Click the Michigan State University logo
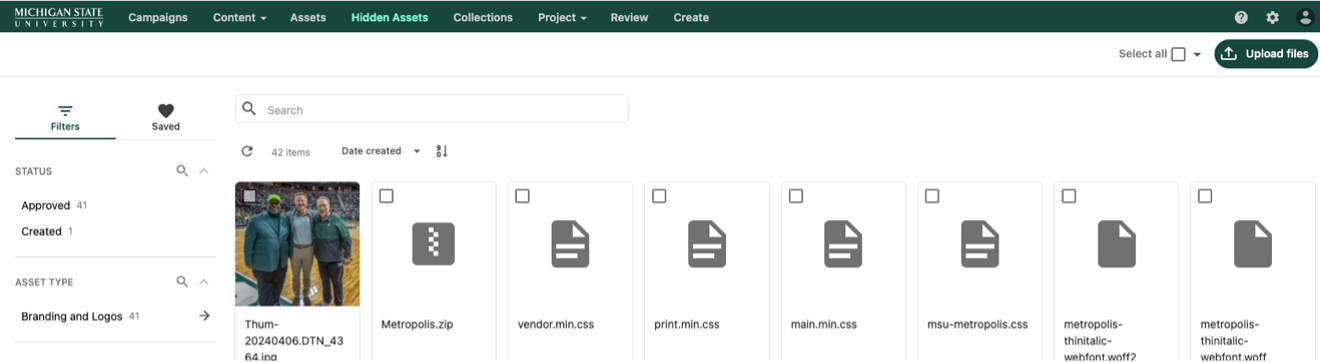The width and height of the screenshot is (1320, 363). coord(58,17)
